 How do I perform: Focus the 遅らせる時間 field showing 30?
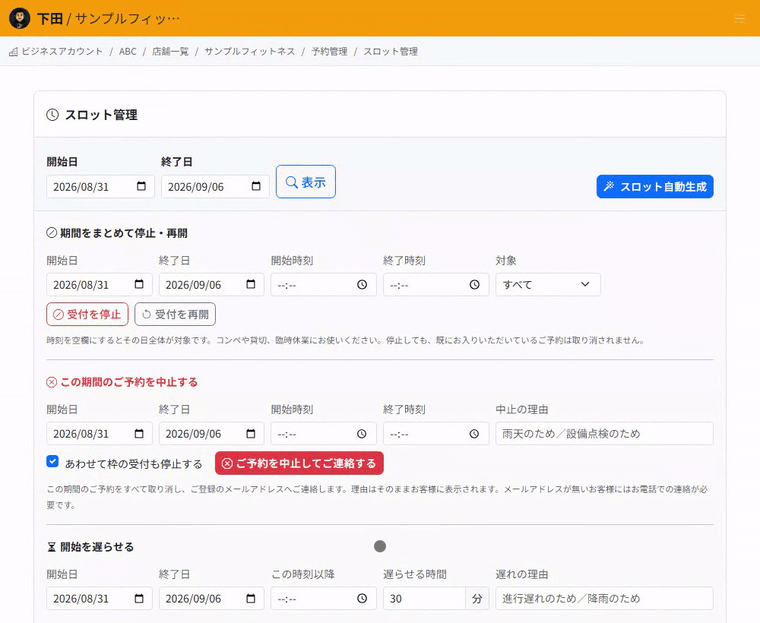pos(424,598)
